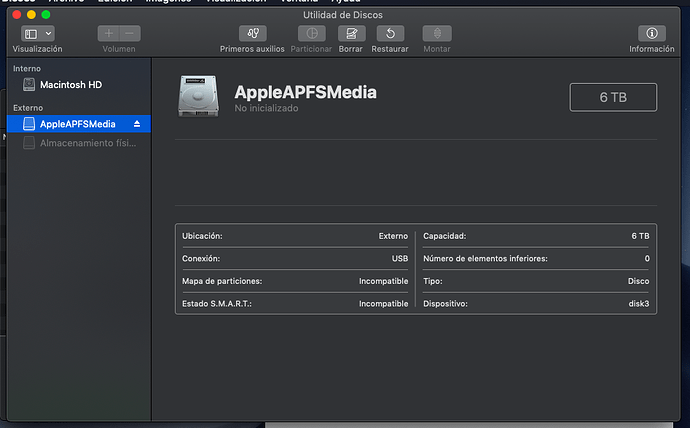
Task: Click the 'disk3' device value
Action: (x=639, y=304)
